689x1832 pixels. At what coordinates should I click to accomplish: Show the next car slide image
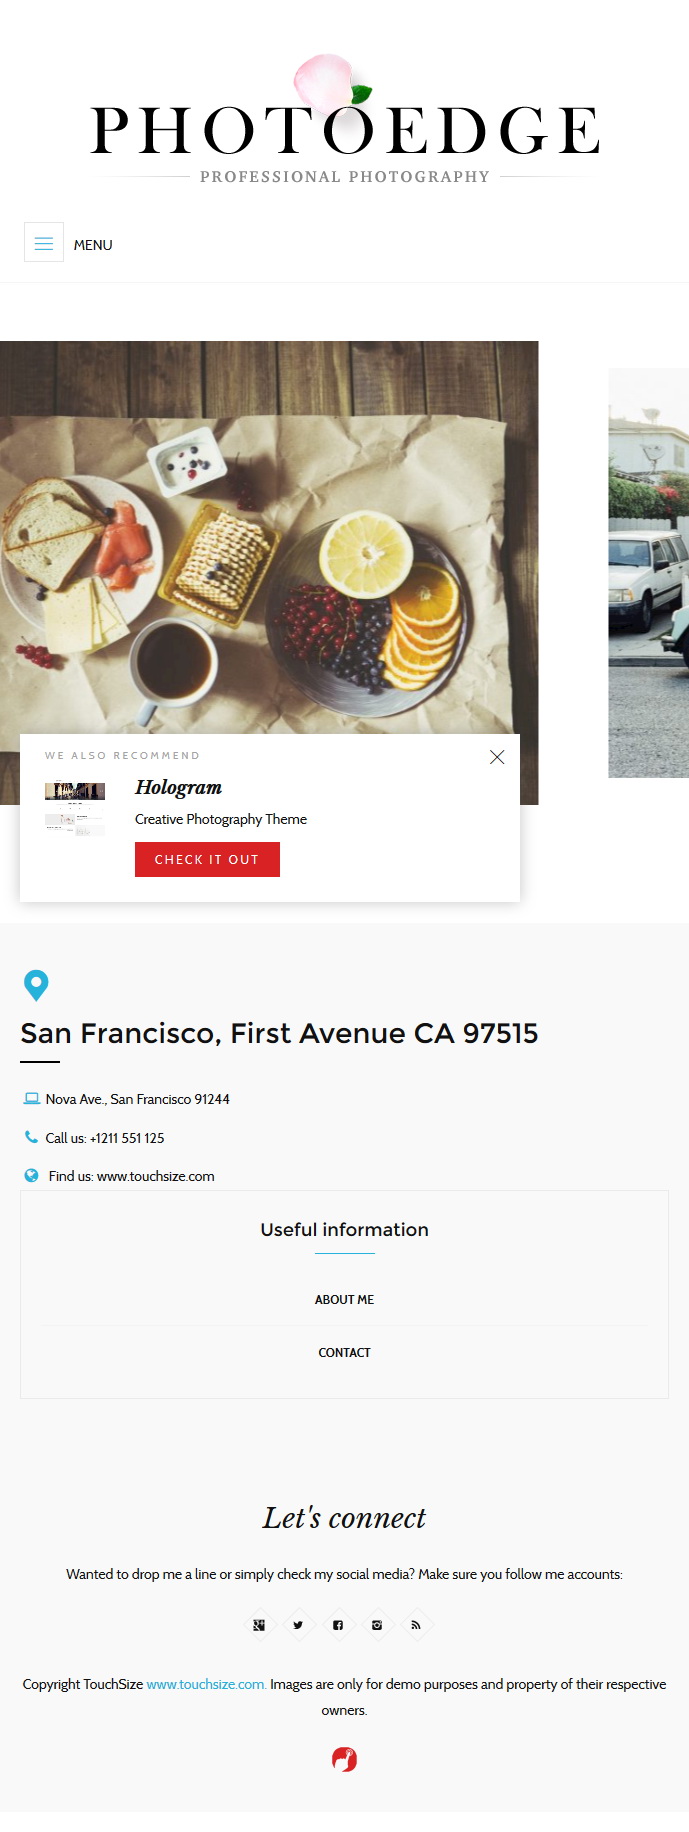coord(649,573)
